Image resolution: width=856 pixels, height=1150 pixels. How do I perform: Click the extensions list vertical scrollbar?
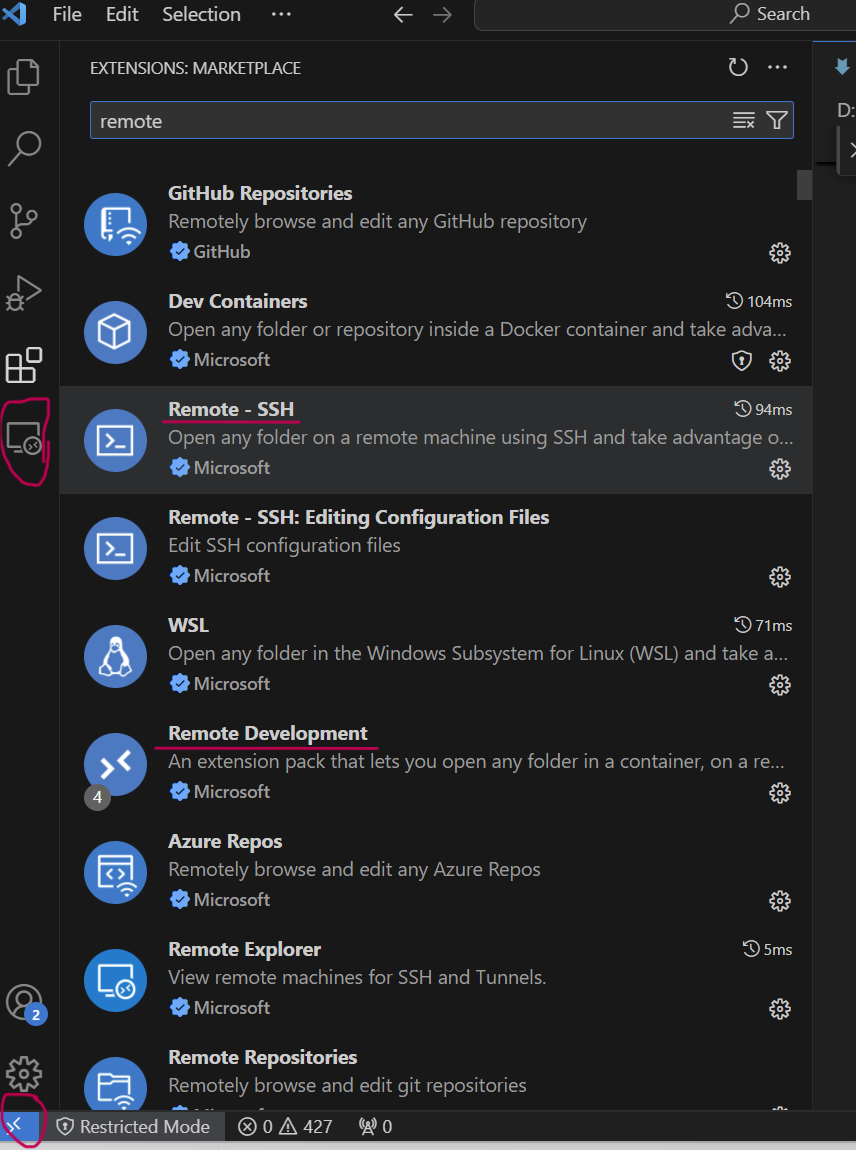(804, 185)
